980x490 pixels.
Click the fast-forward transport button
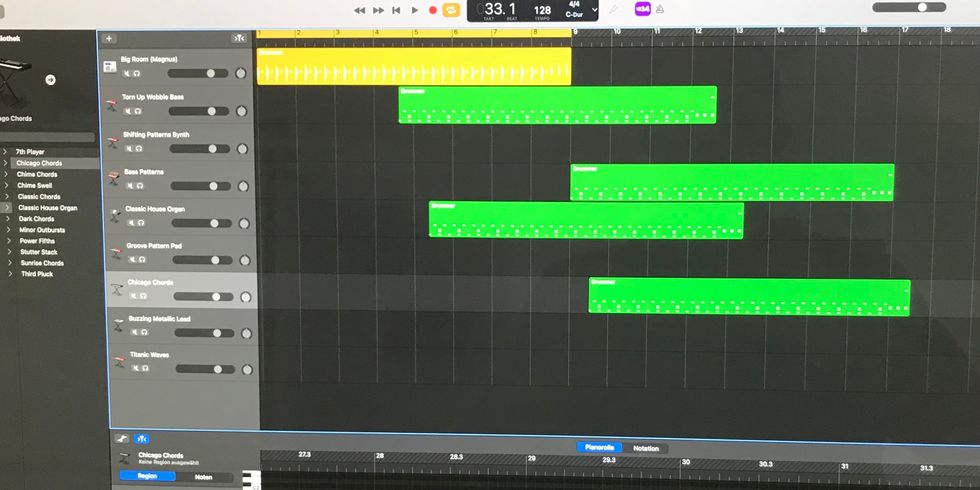(378, 10)
